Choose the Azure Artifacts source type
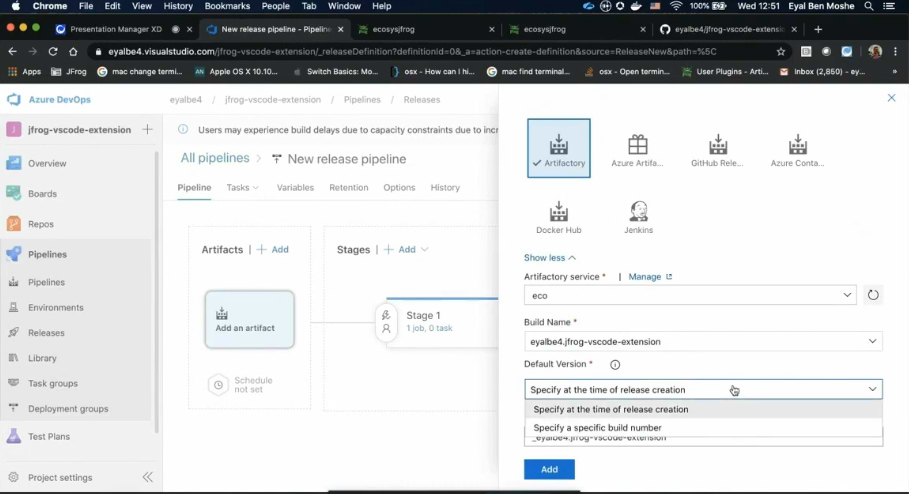 pos(637,151)
